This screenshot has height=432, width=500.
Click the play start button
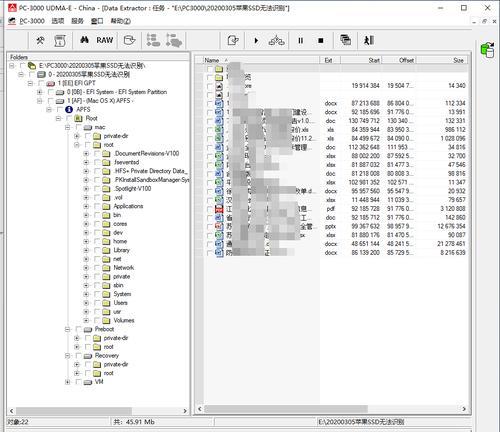256,41
